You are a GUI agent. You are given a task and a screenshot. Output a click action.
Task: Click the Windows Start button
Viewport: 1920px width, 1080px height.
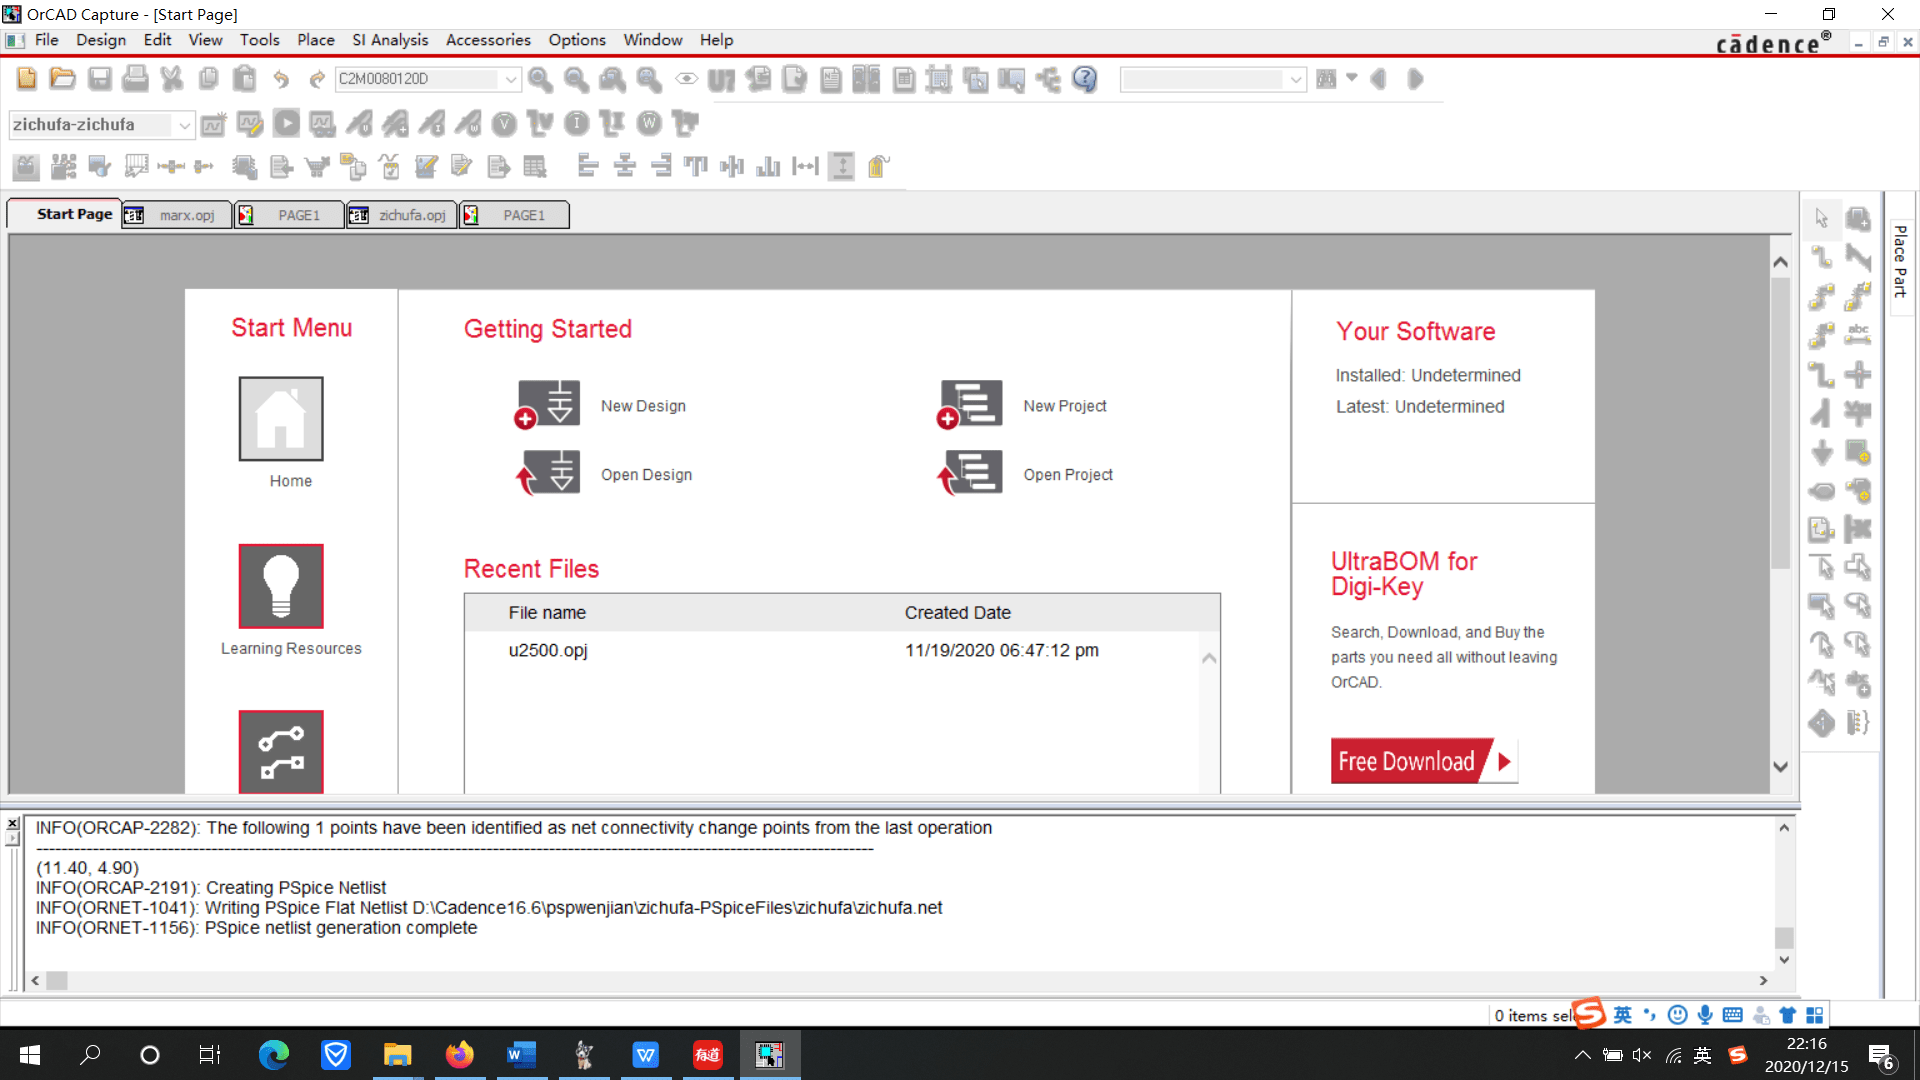click(x=30, y=1055)
